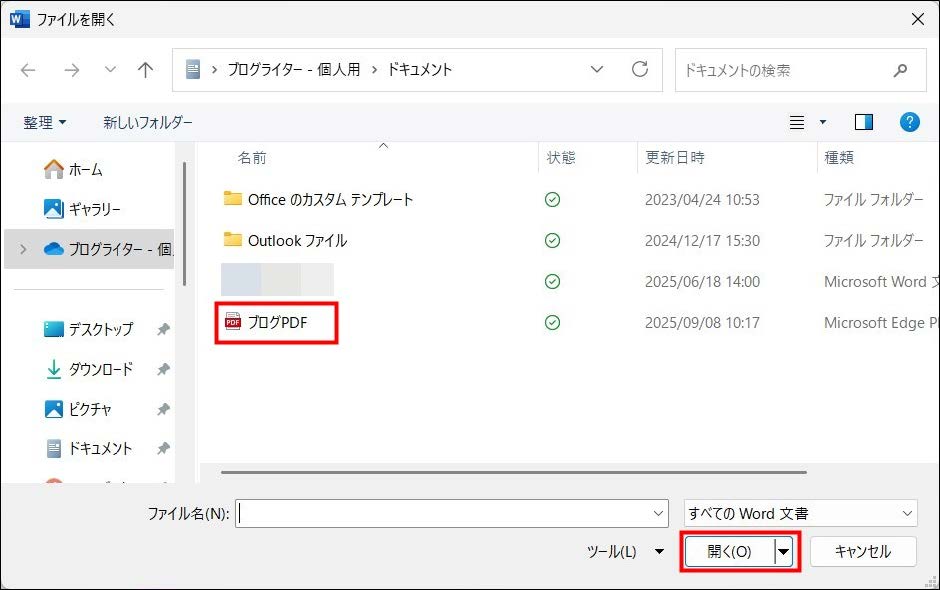Refresh the Documents folder view
Viewport: 940px width, 590px height.
640,70
